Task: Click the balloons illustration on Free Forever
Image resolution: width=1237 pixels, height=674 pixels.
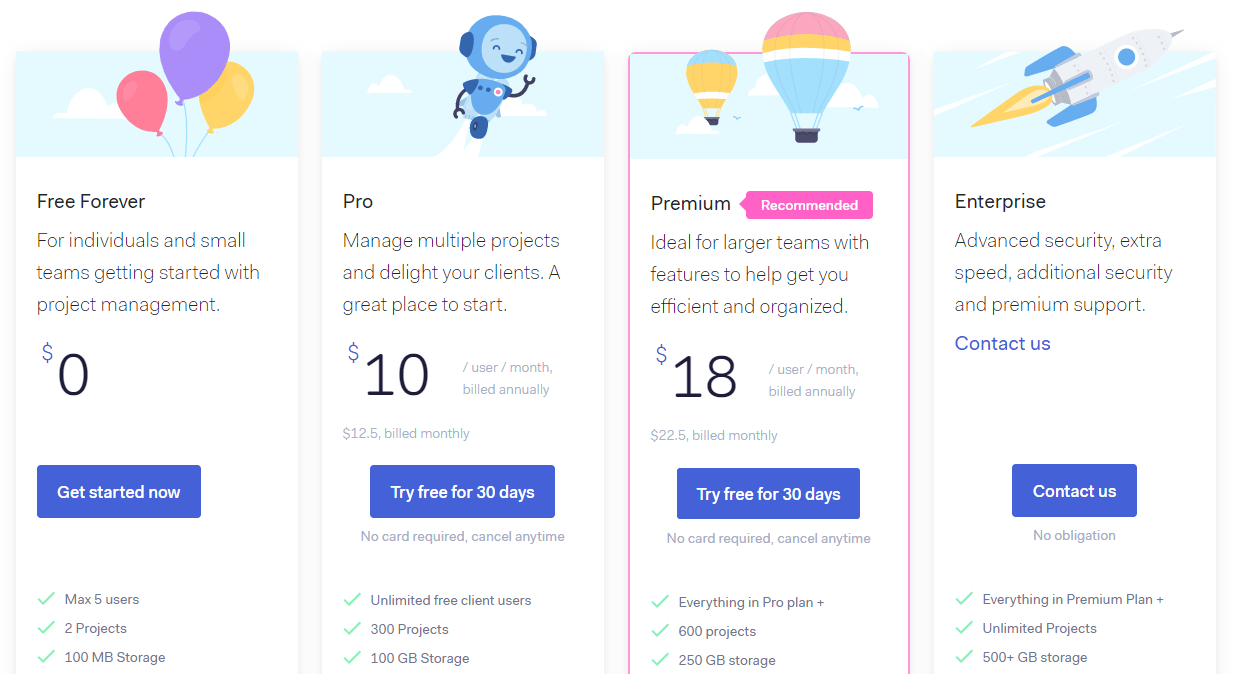Action: coord(185,80)
